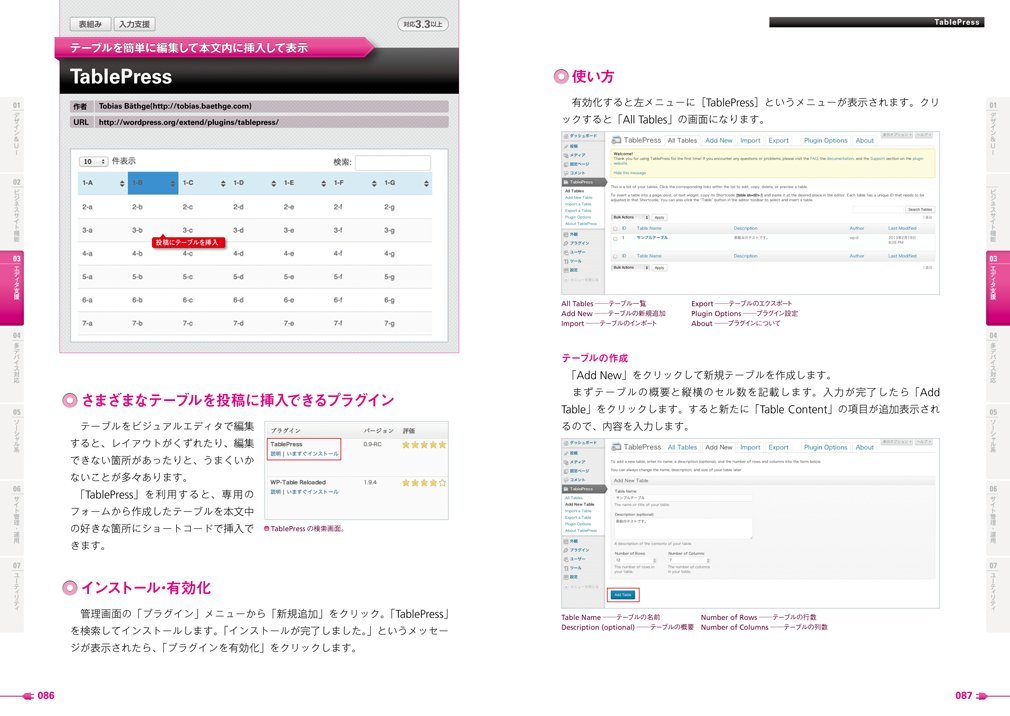Sort by the 1-E column arrows

tap(323, 184)
